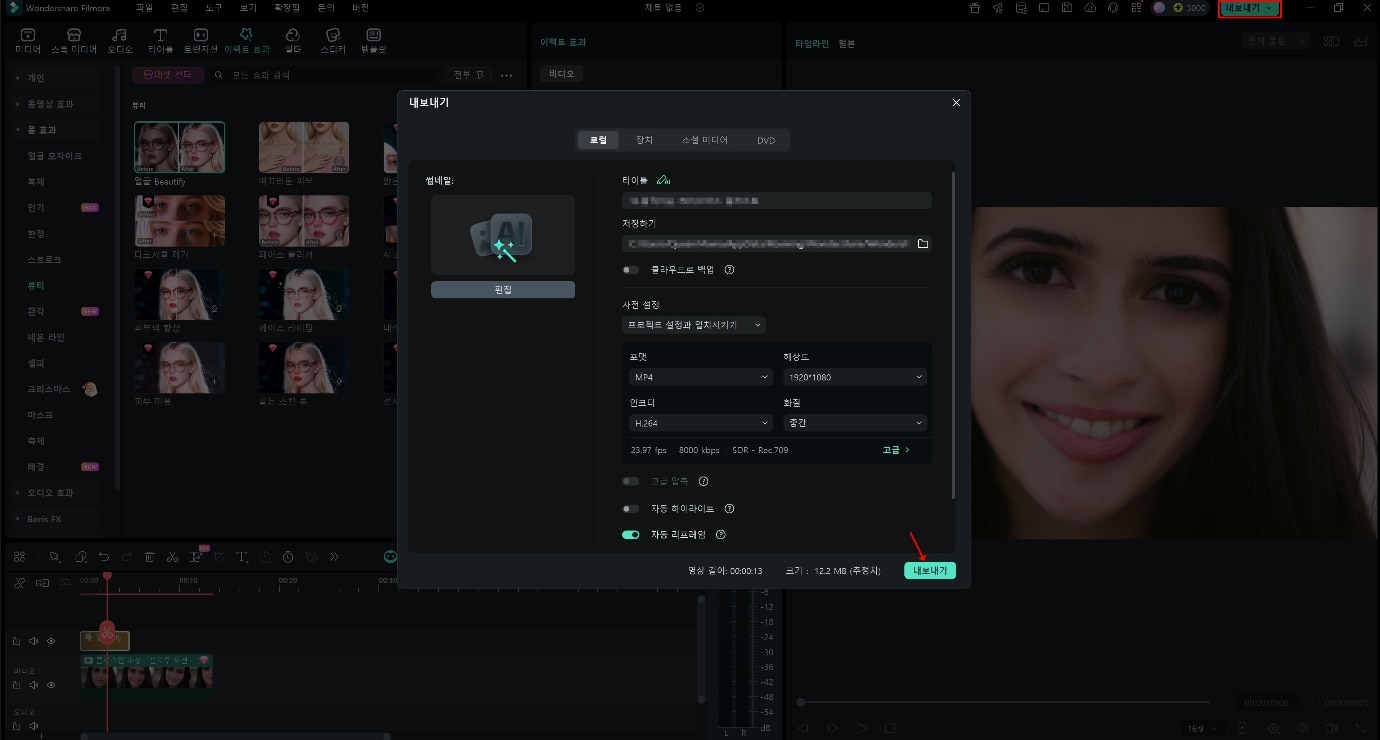Click the 편집 button under thumbnail
Image resolution: width=1380 pixels, height=740 pixels.
[502, 290]
